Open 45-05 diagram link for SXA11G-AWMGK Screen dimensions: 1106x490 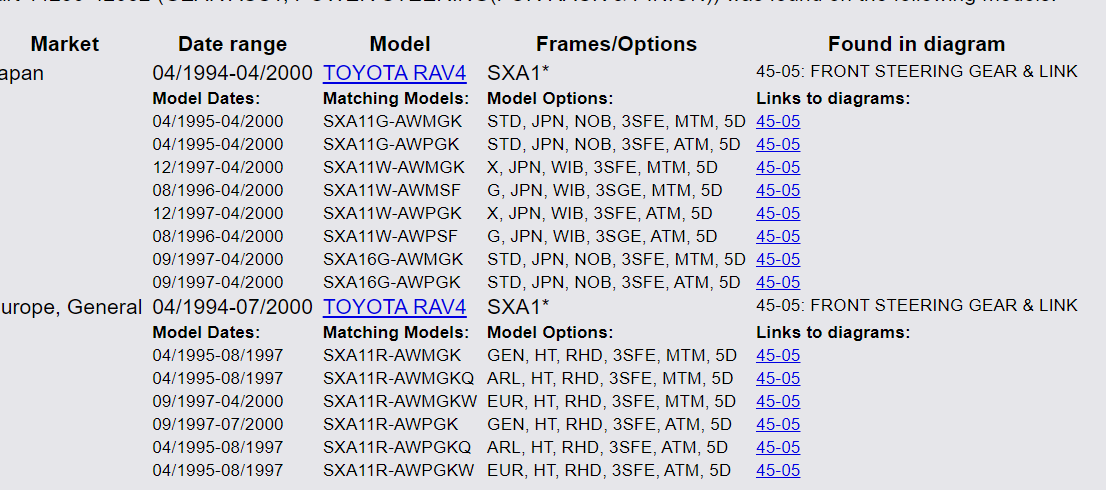(x=778, y=121)
